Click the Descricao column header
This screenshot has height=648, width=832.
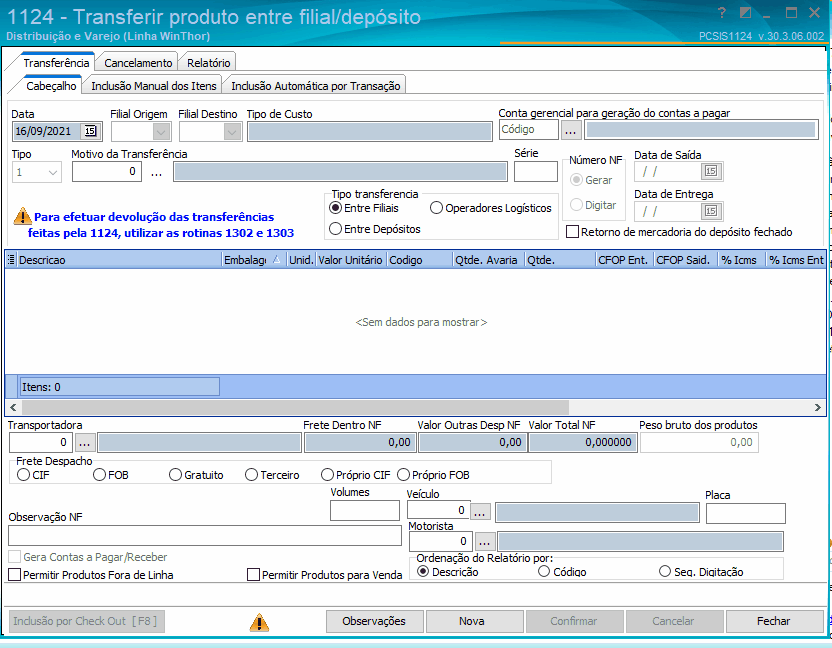tap(119, 260)
